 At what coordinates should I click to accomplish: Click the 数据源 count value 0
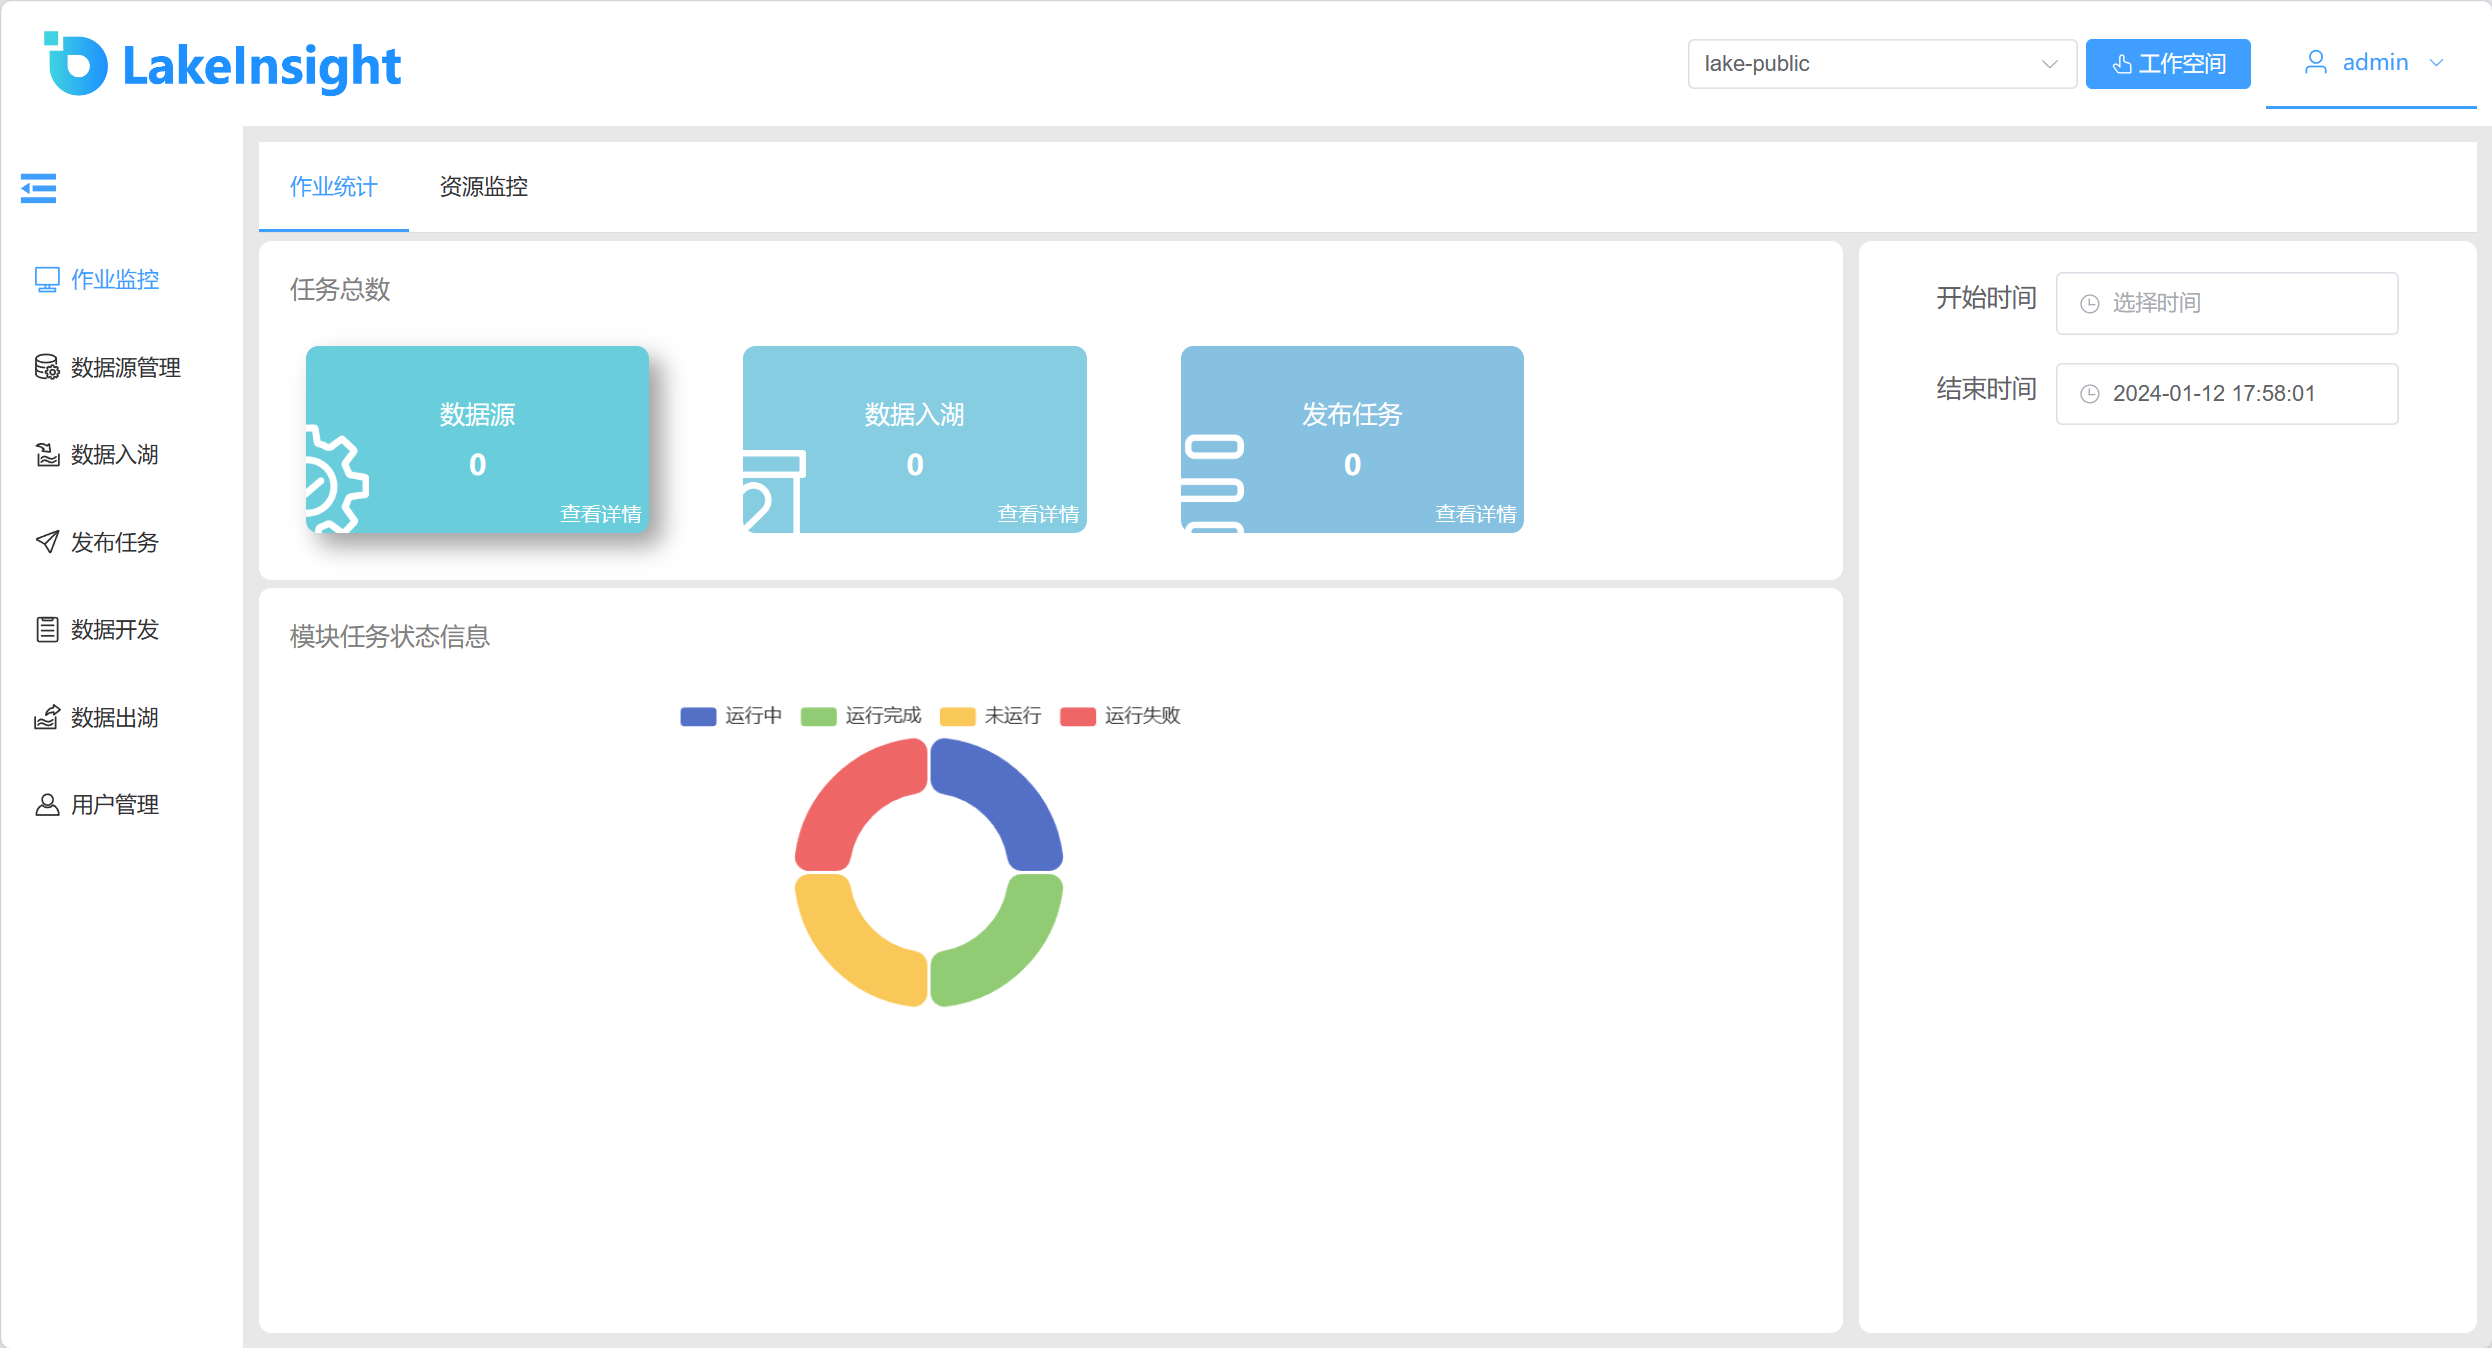pyautogui.click(x=478, y=465)
